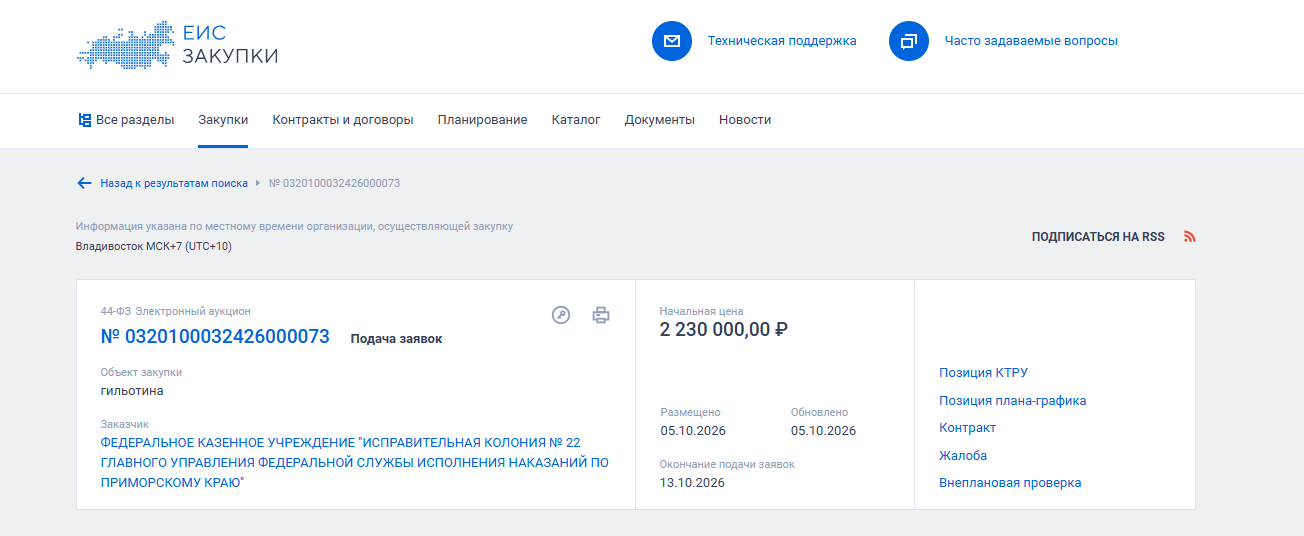Go to the Каталог section
Screen dimensions: 1304x536
coord(576,120)
